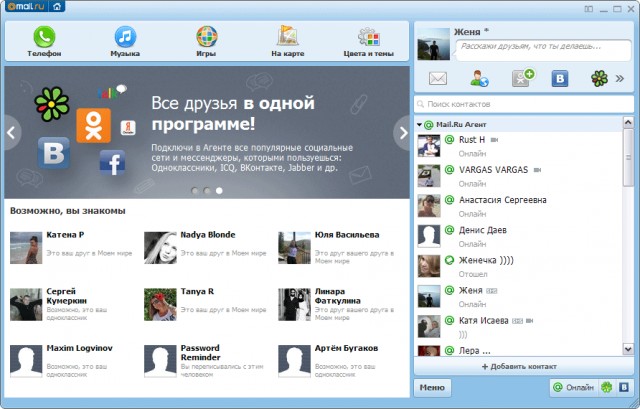This screenshot has height=409, width=640.
Task: Go to previous banner slide arrow
Action: point(12,131)
